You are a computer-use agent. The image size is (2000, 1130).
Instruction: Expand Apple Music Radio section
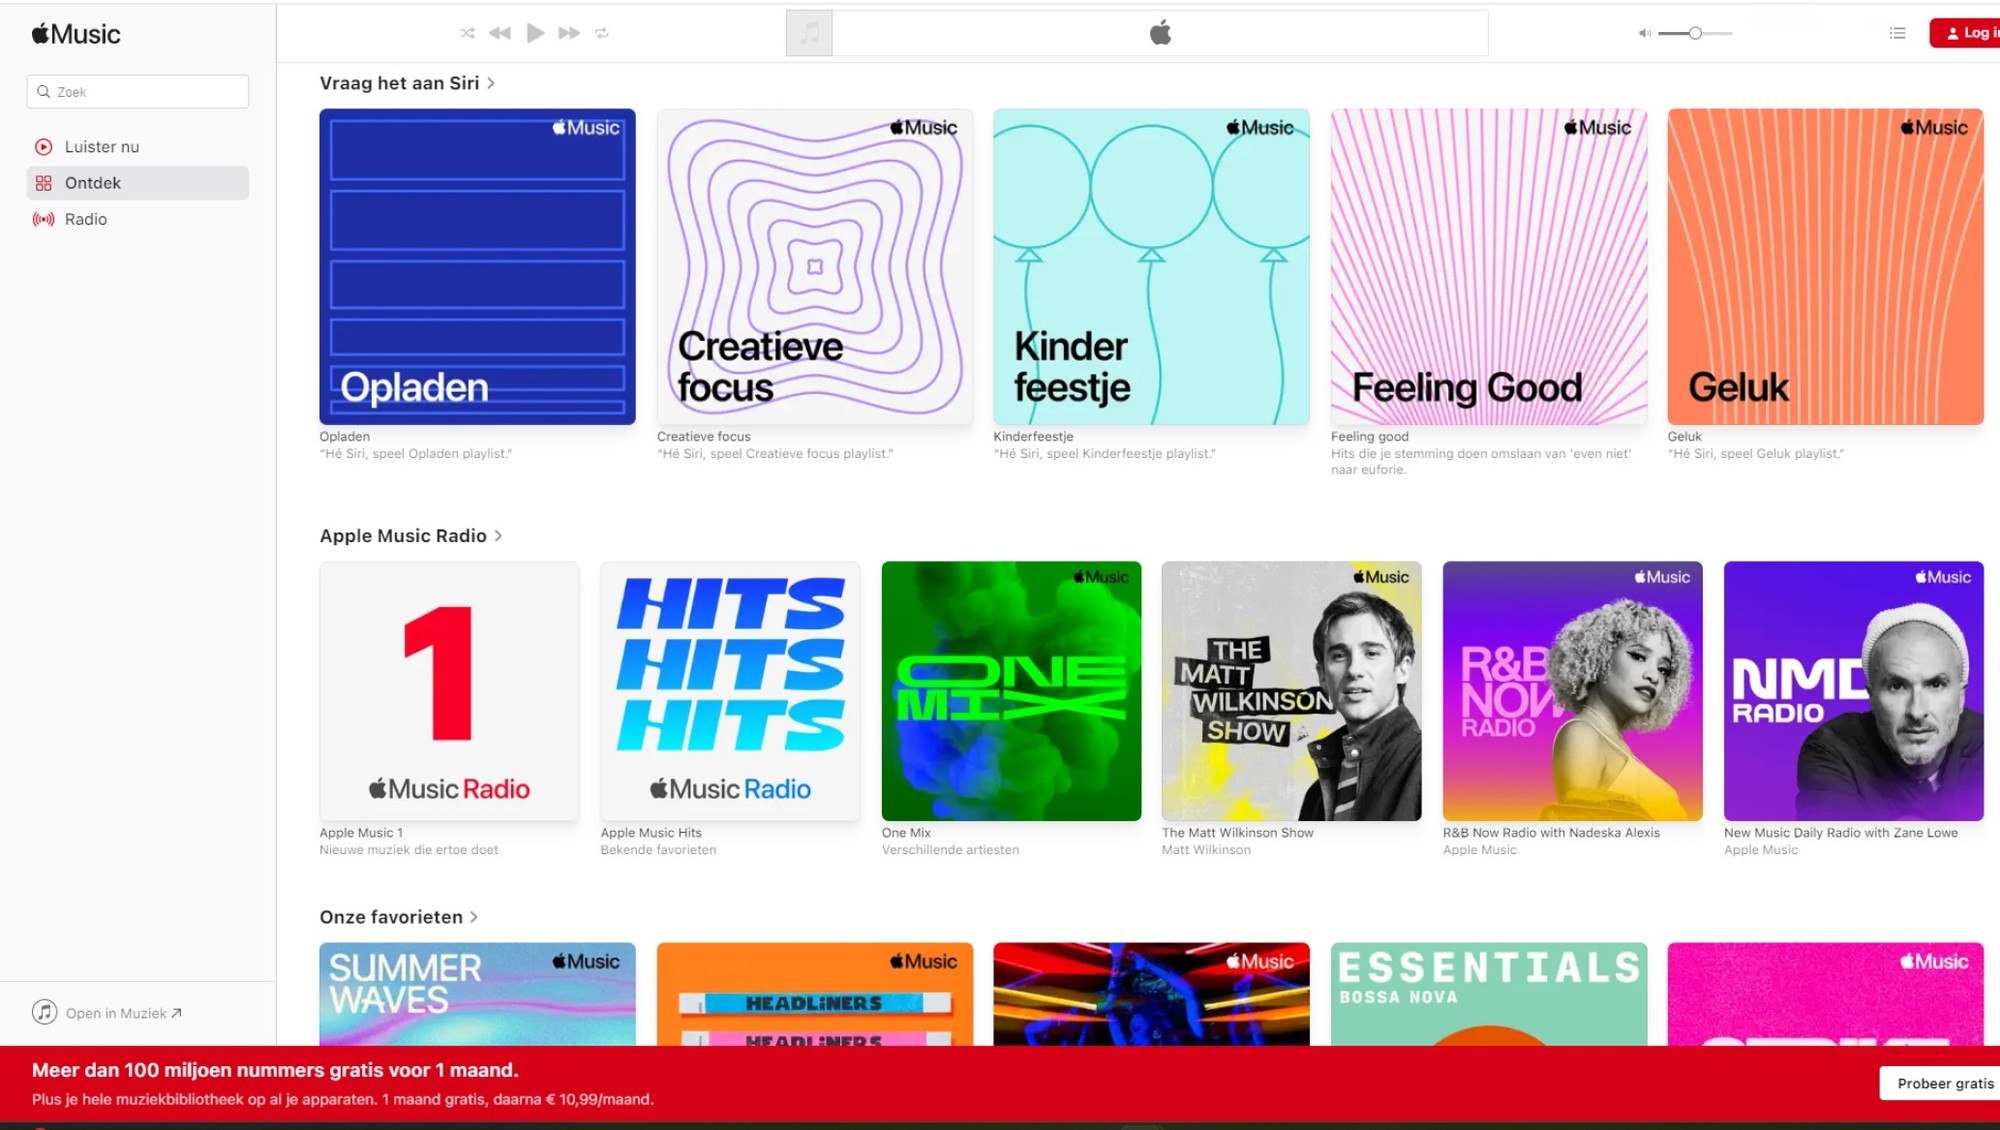pos(411,536)
